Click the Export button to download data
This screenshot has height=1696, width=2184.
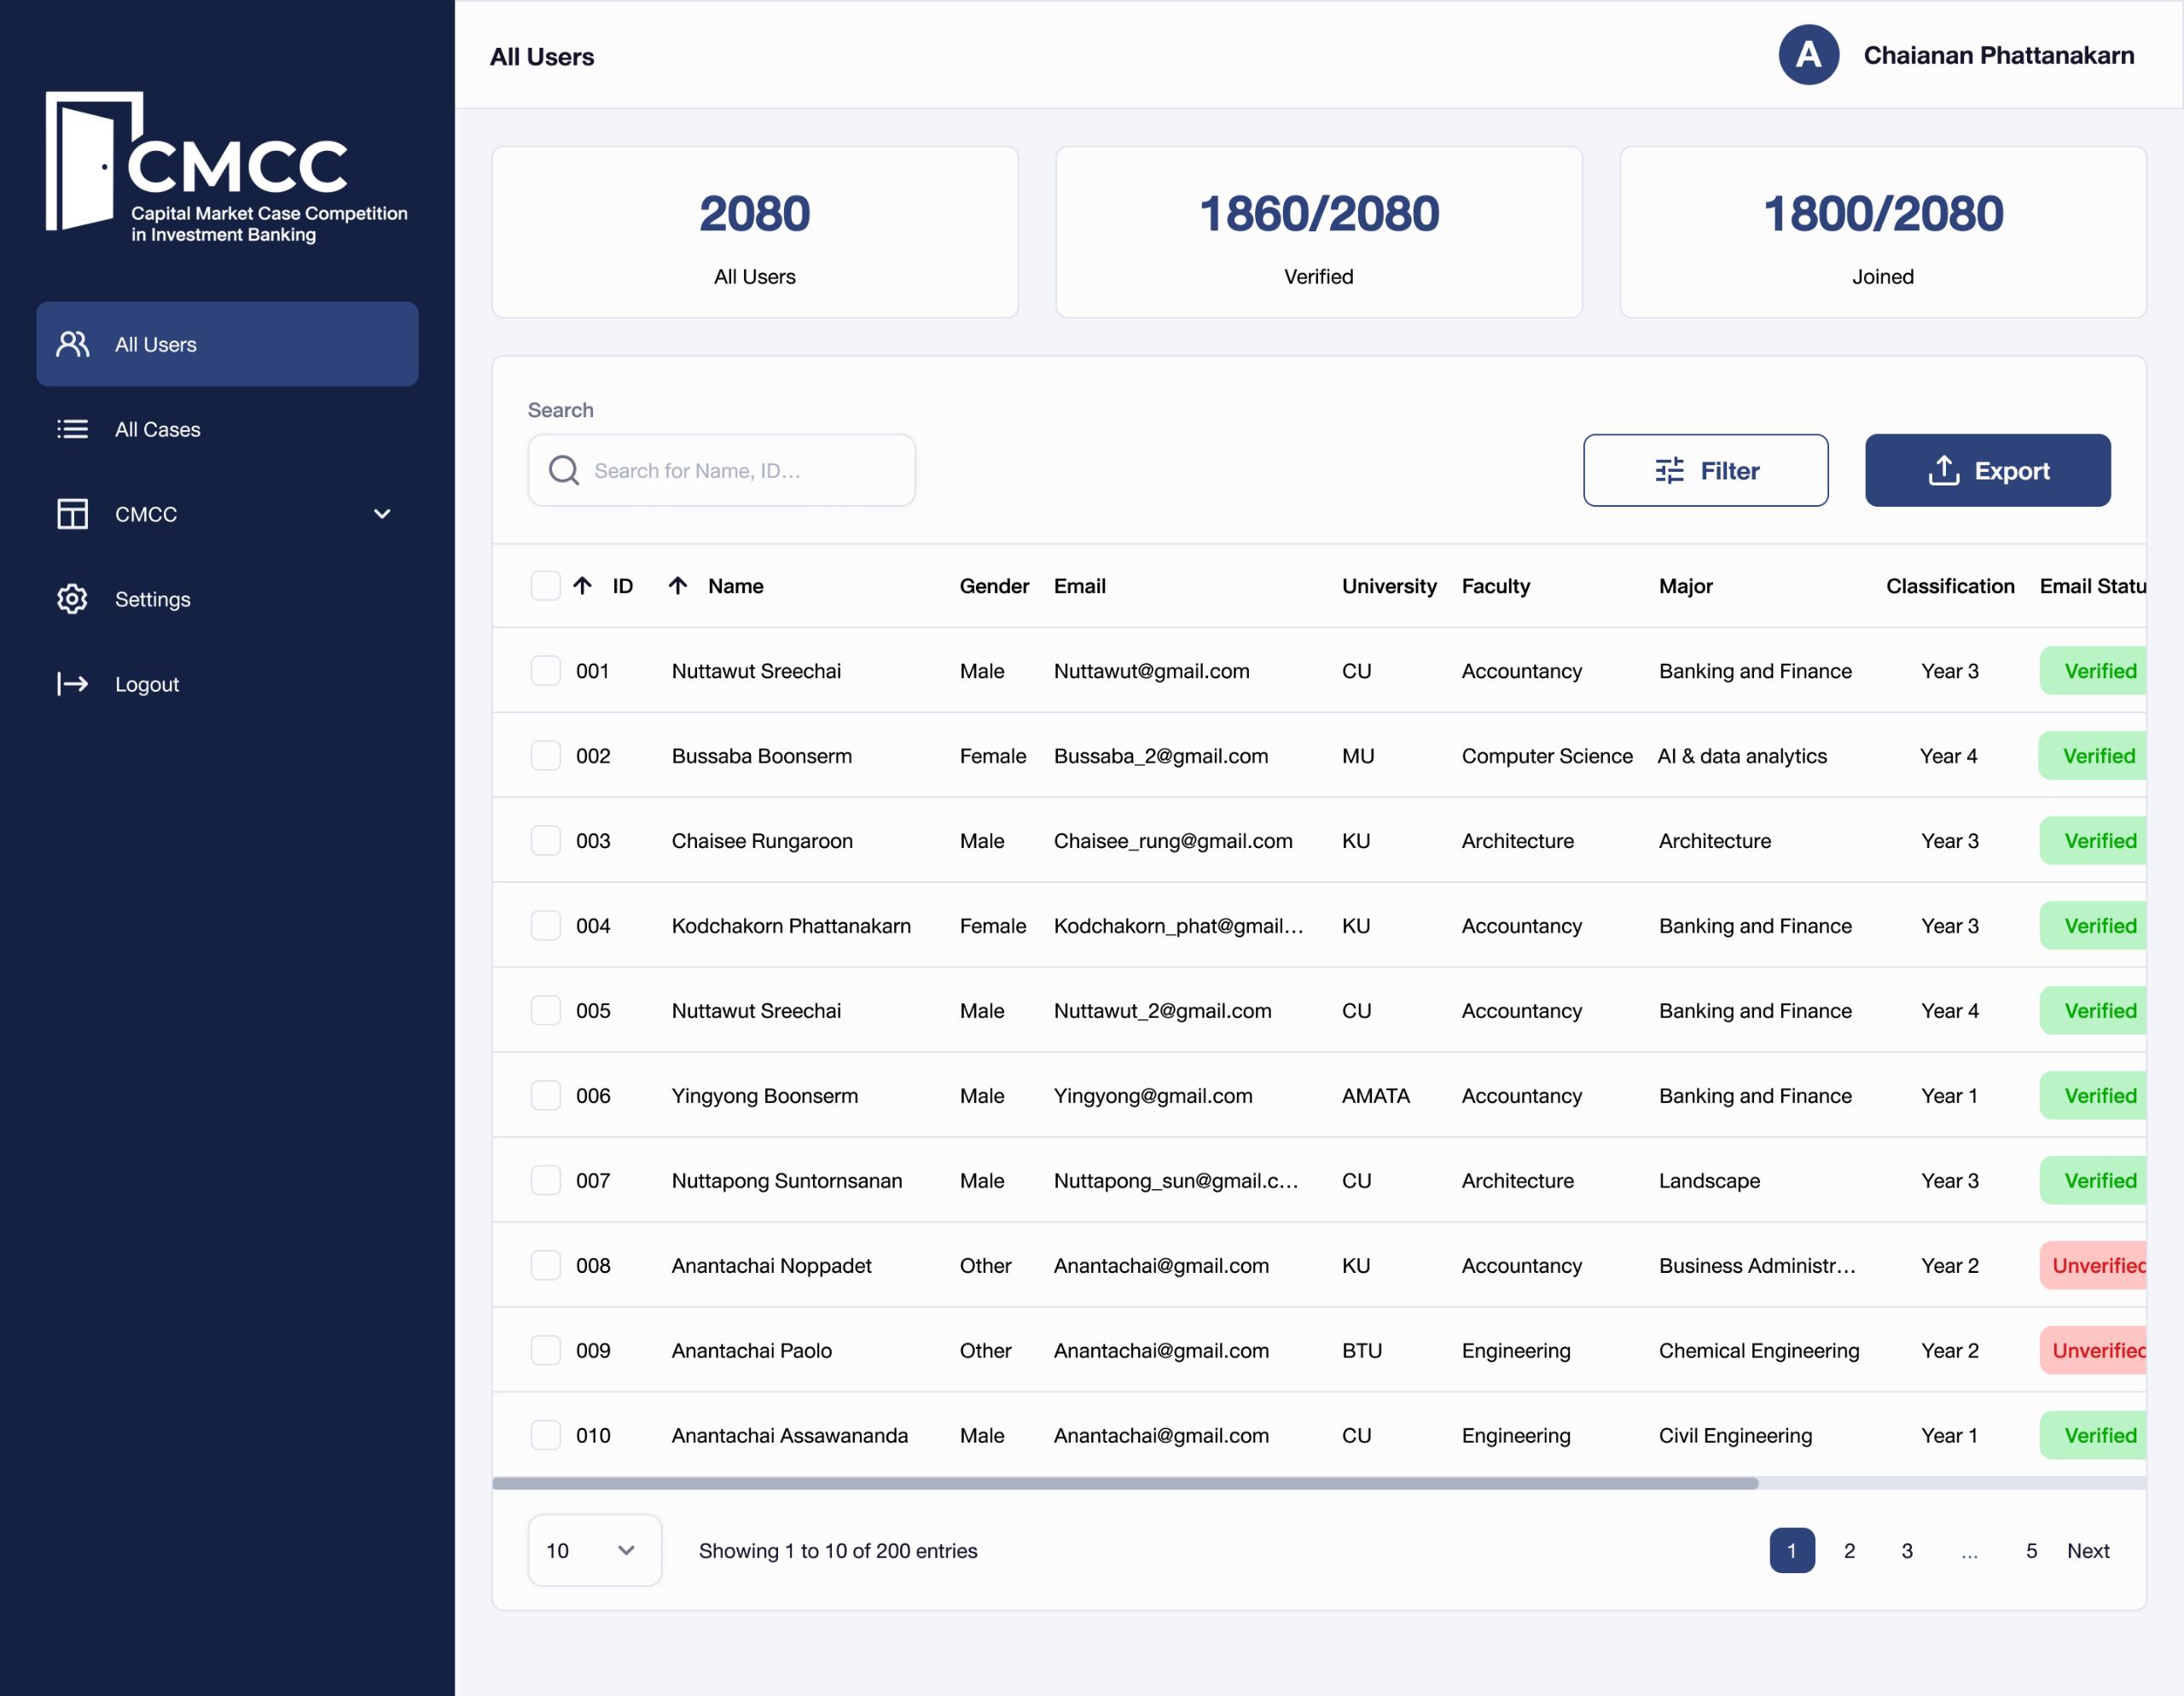coord(1987,469)
